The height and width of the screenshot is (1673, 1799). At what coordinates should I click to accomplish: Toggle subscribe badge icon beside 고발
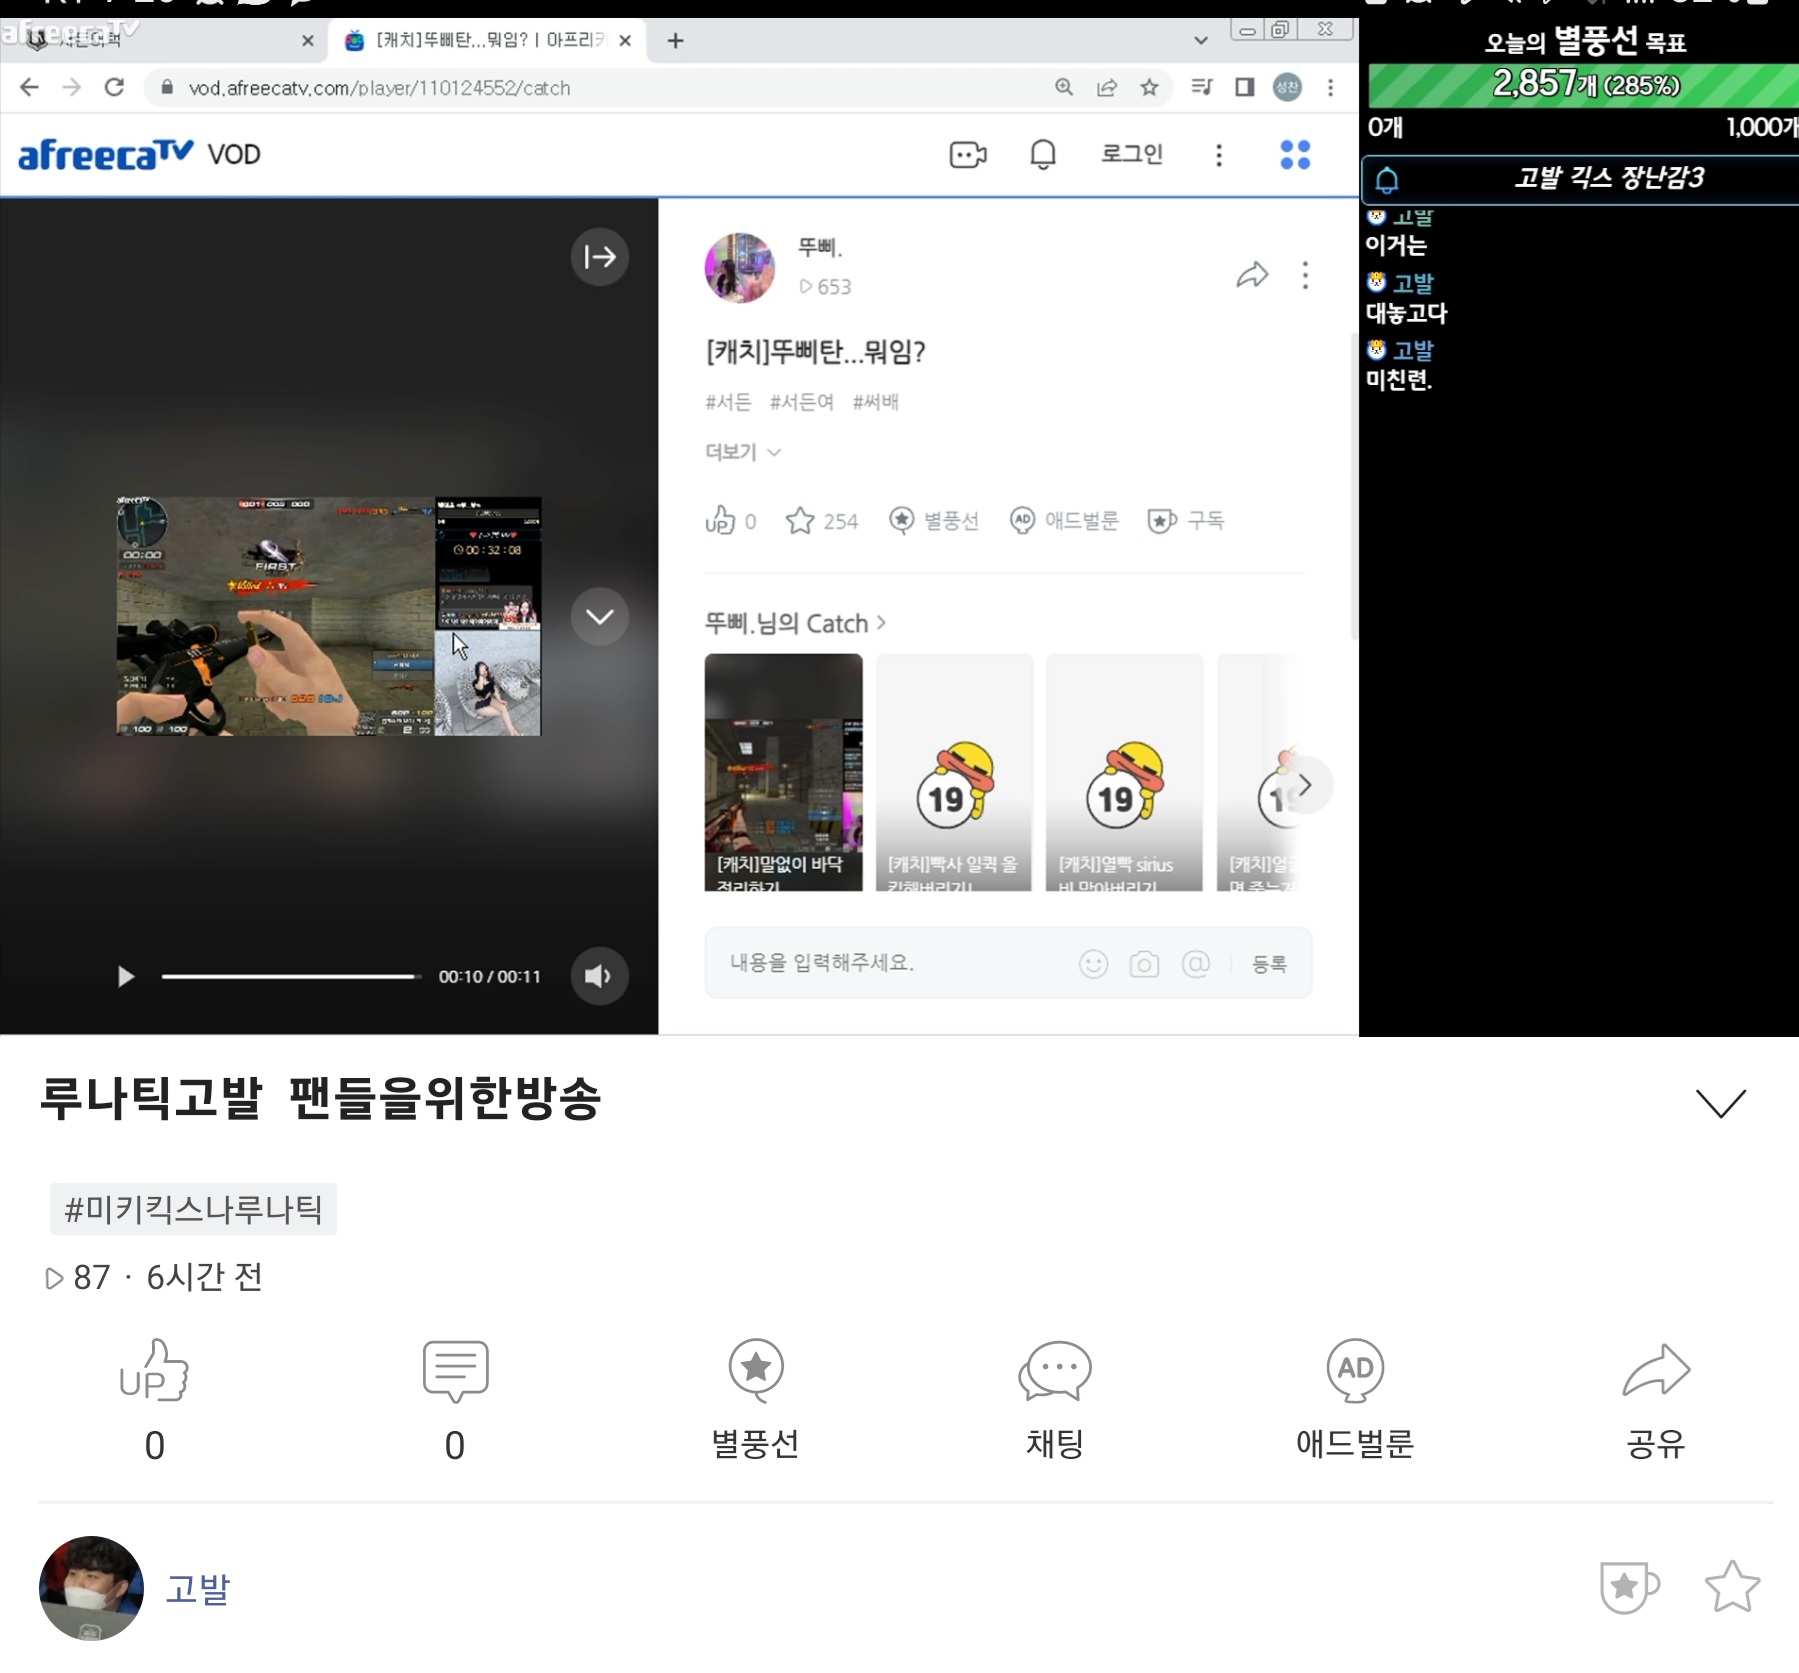[1629, 1587]
